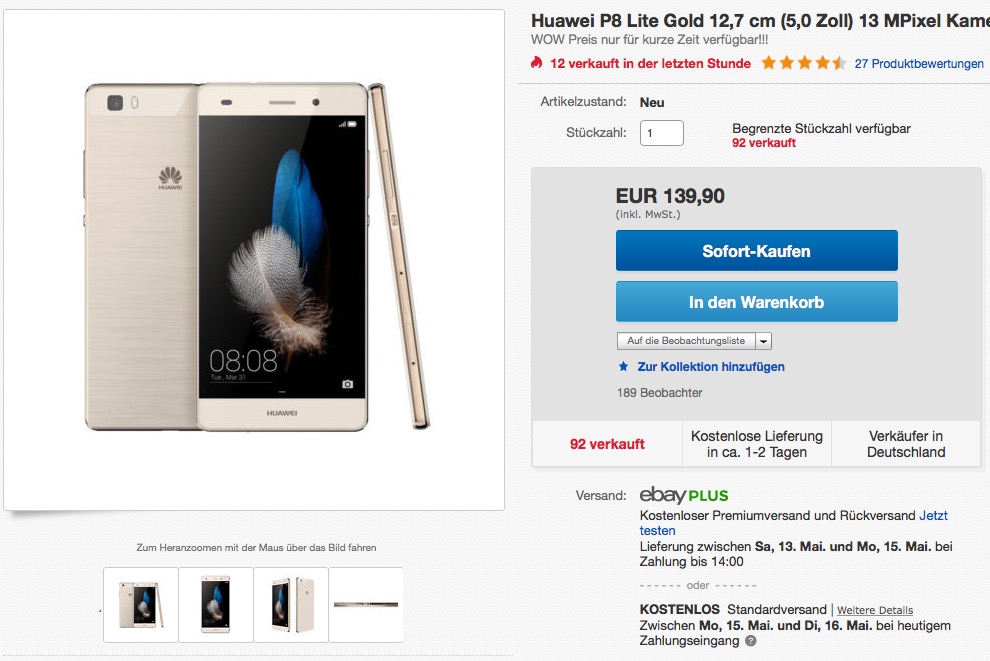Click the red 92 verkauft link under Stückzahl
The image size is (990, 661).
(764, 143)
